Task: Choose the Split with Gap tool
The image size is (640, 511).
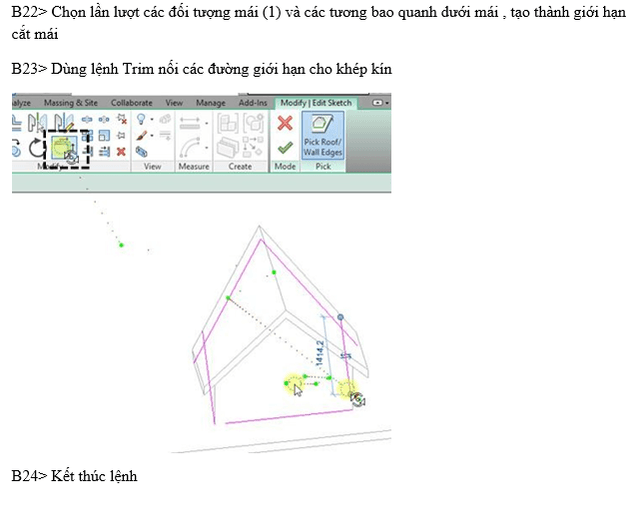Action: coord(104,120)
